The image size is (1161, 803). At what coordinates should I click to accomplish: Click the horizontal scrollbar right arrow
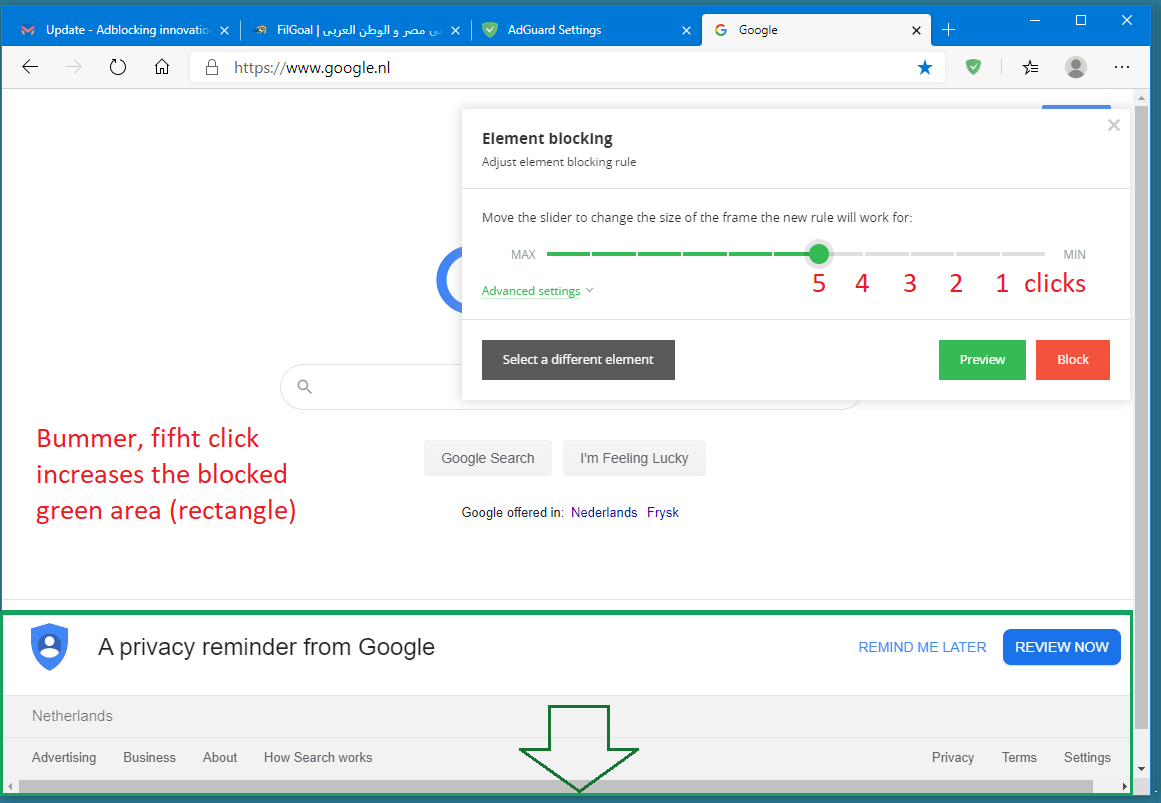click(x=1125, y=786)
